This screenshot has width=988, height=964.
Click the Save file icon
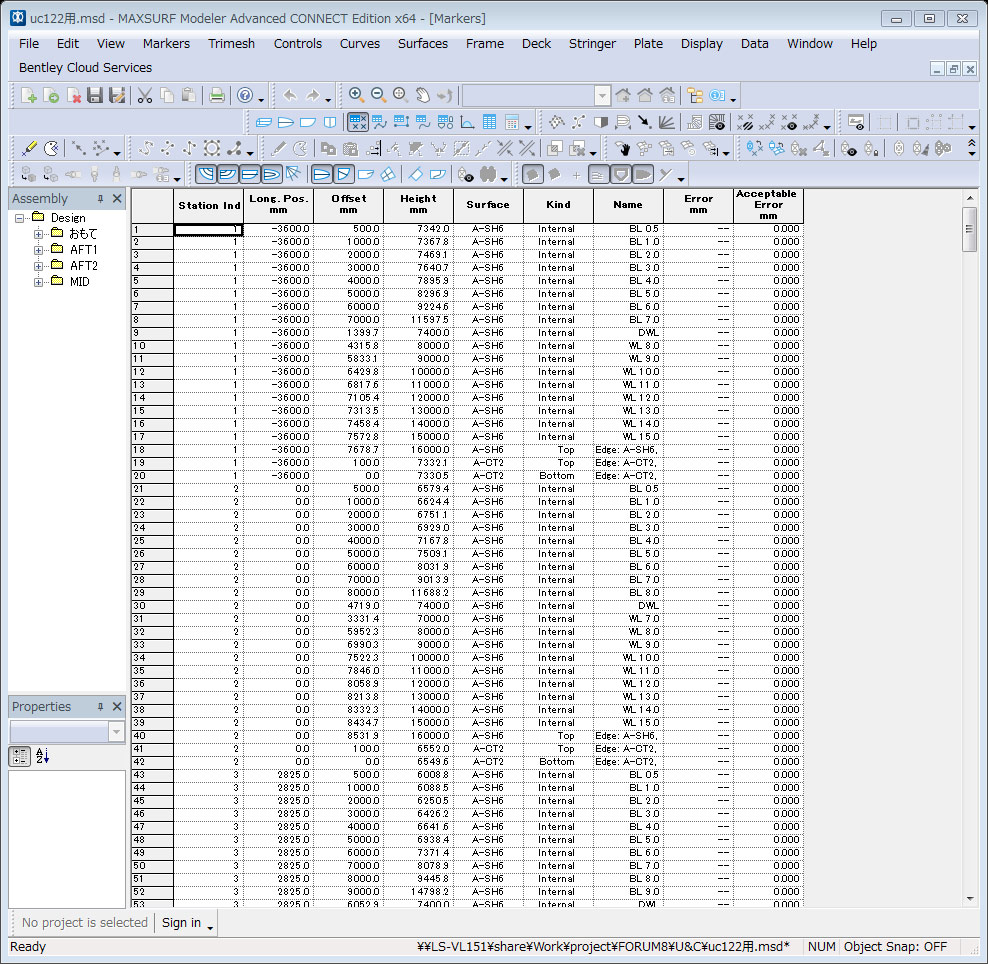click(x=95, y=96)
